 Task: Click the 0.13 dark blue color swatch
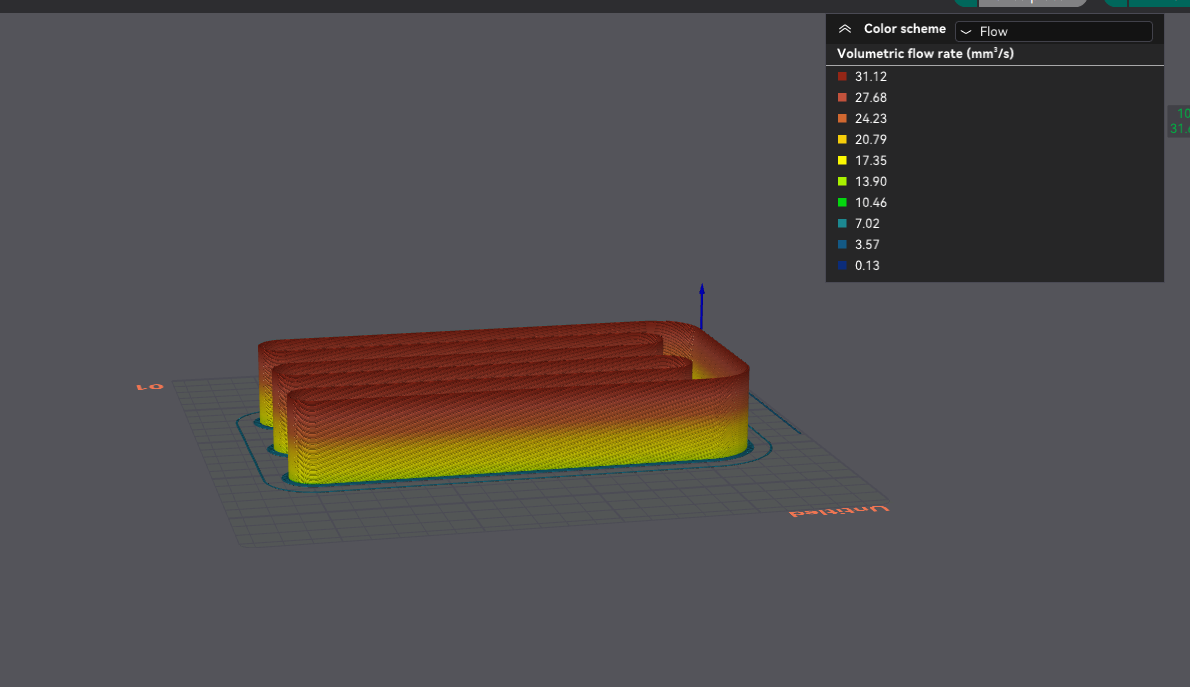pos(842,266)
